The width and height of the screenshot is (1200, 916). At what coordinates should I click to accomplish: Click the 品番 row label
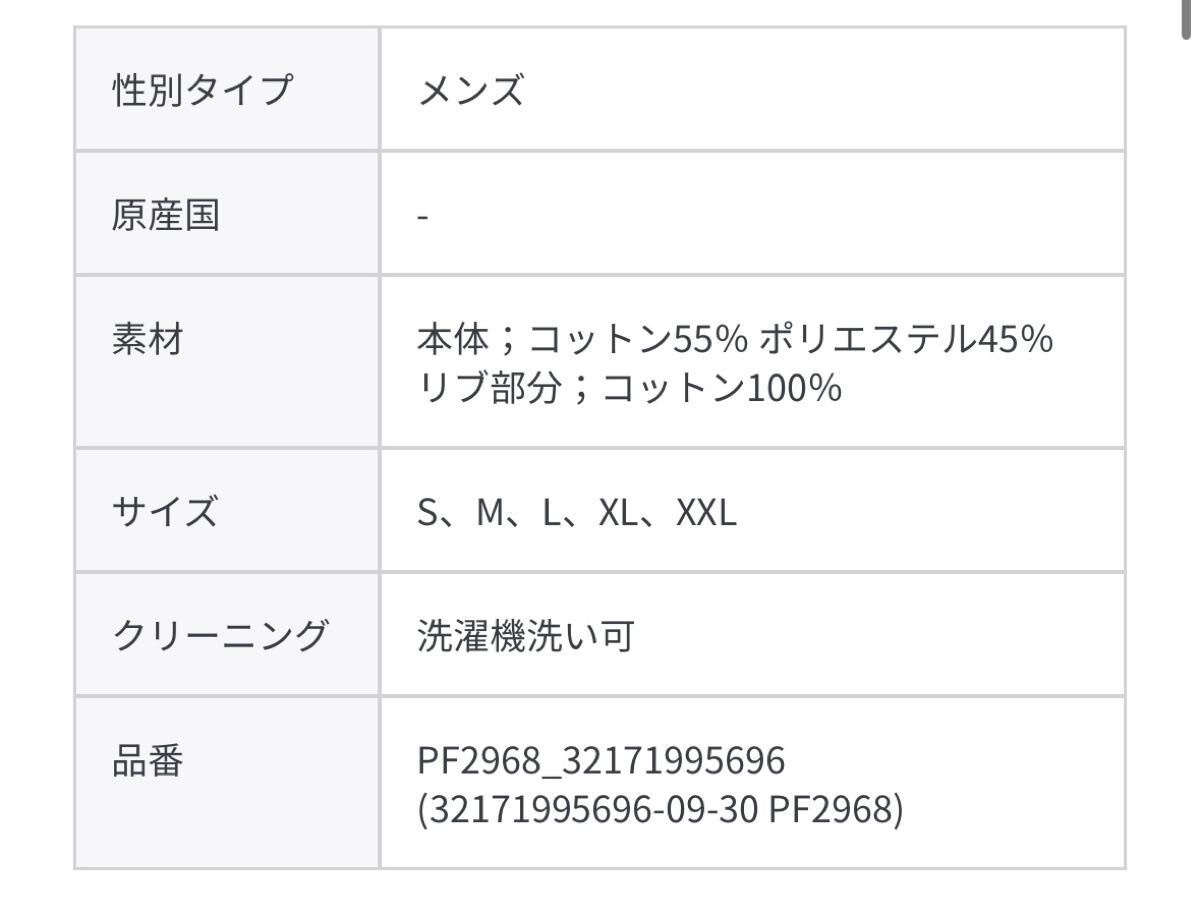(148, 762)
